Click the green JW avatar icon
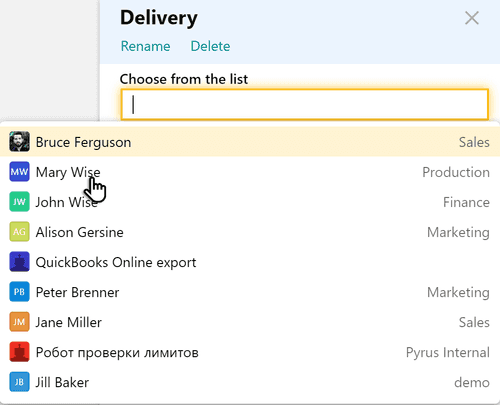Viewport: 500px width, 405px height. [x=19, y=202]
